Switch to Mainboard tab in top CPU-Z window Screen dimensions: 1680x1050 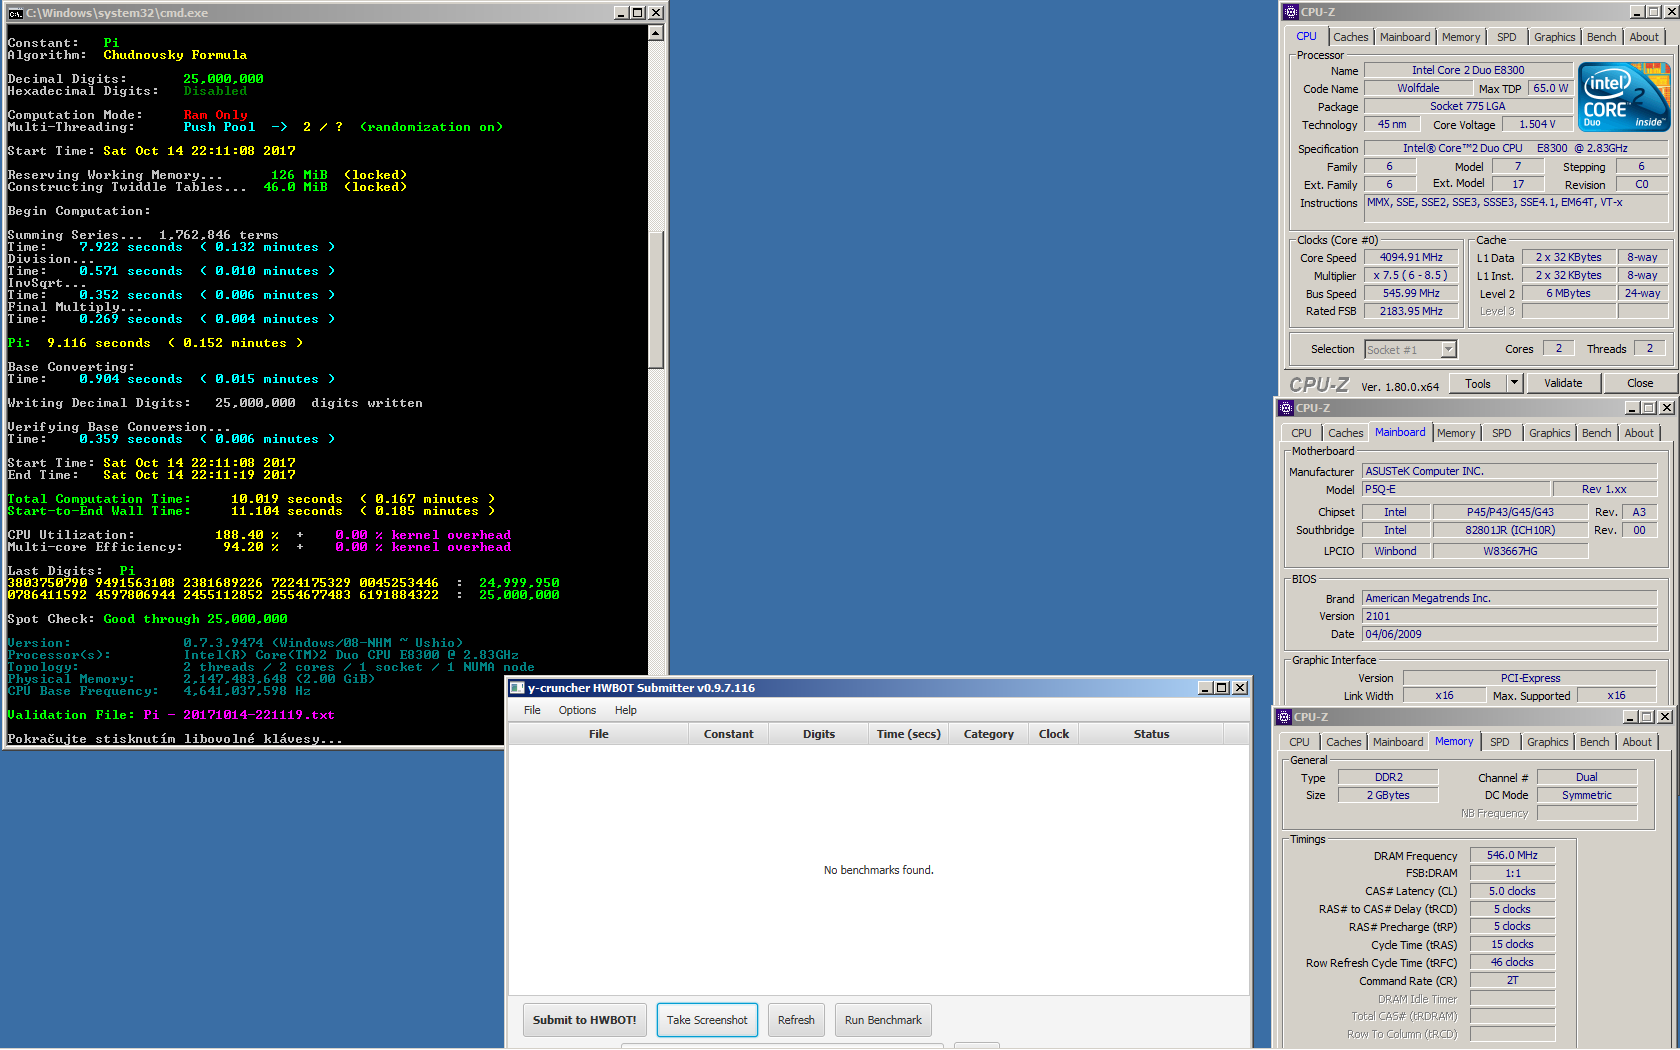tap(1404, 37)
